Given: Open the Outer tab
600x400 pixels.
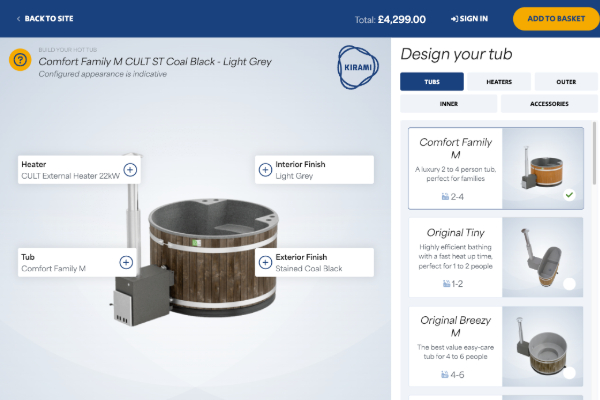Looking at the screenshot, I should point(566,82).
